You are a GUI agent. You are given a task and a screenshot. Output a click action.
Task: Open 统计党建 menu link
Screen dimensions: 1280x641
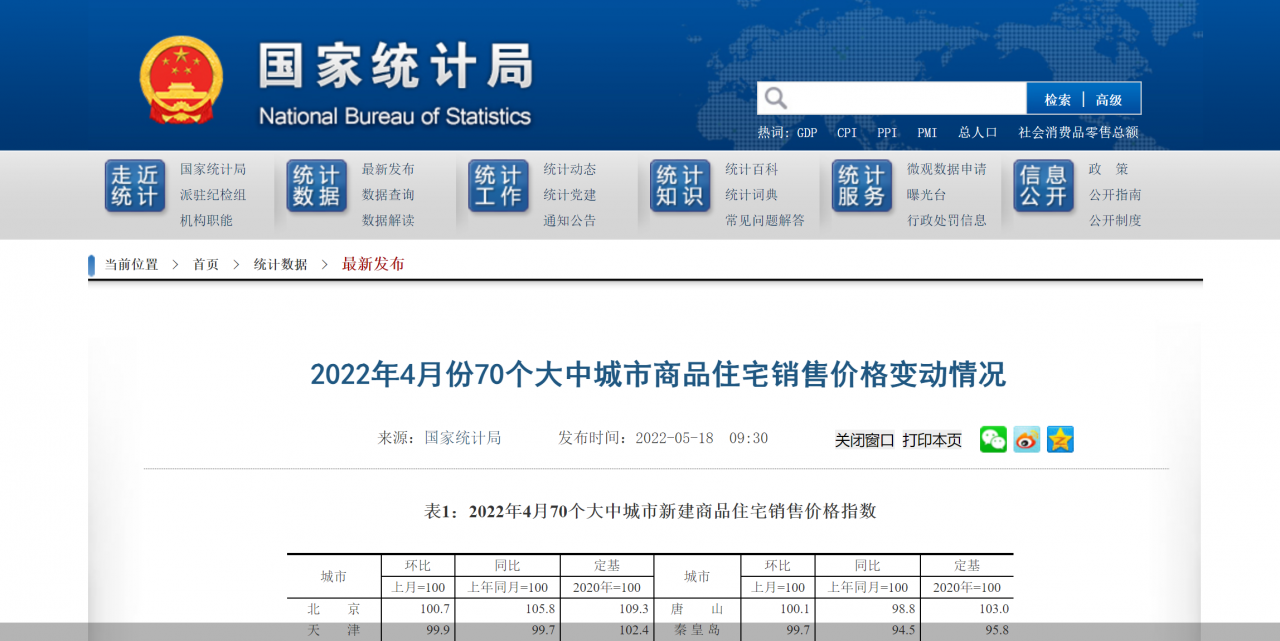[570, 195]
